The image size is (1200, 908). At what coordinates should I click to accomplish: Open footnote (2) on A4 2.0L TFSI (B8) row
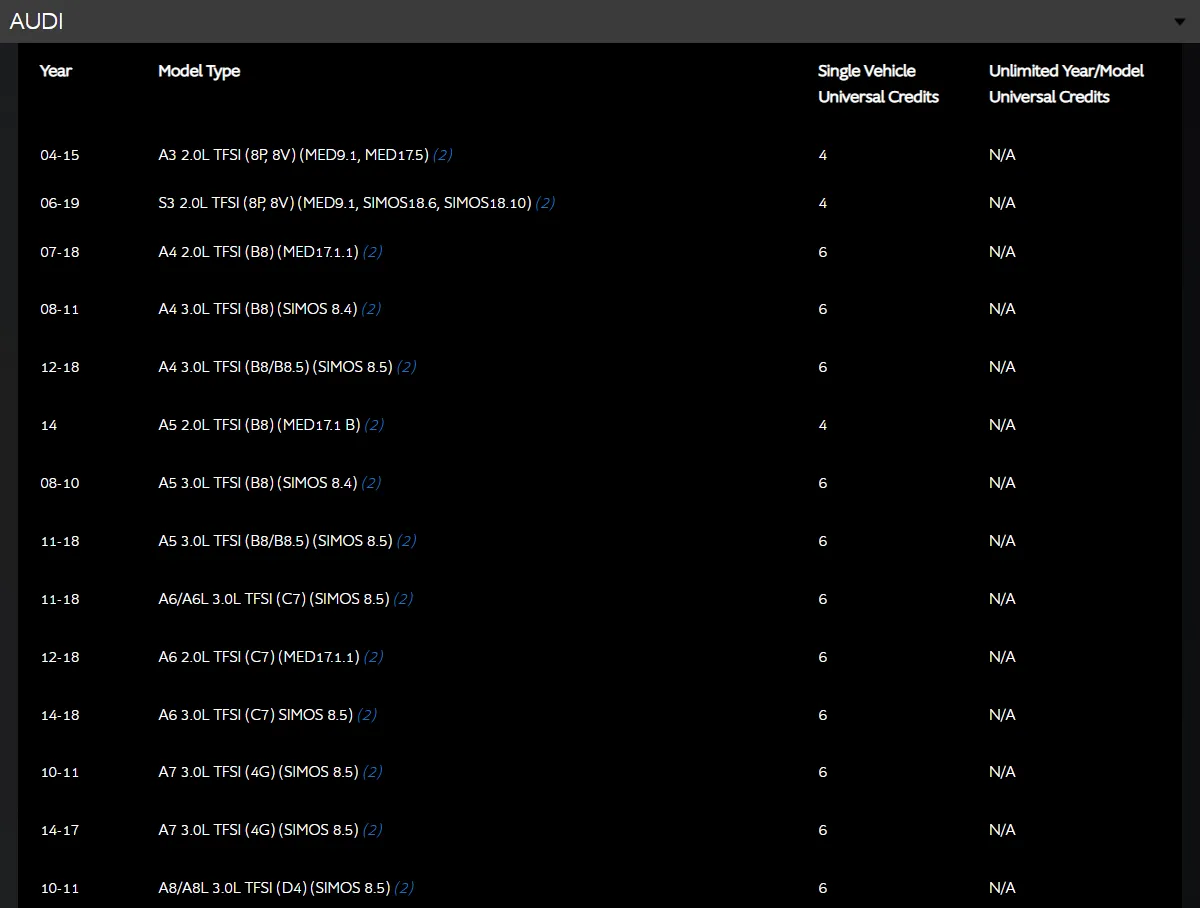point(372,252)
